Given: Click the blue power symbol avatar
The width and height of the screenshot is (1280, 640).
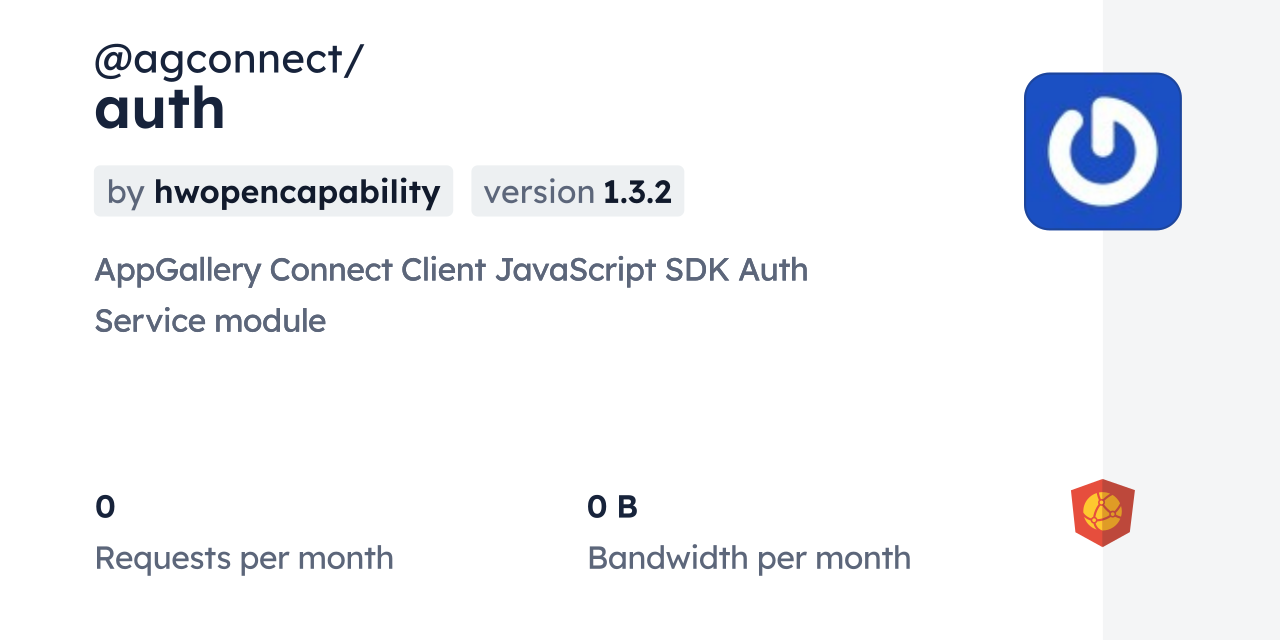Looking at the screenshot, I should [x=1102, y=151].
